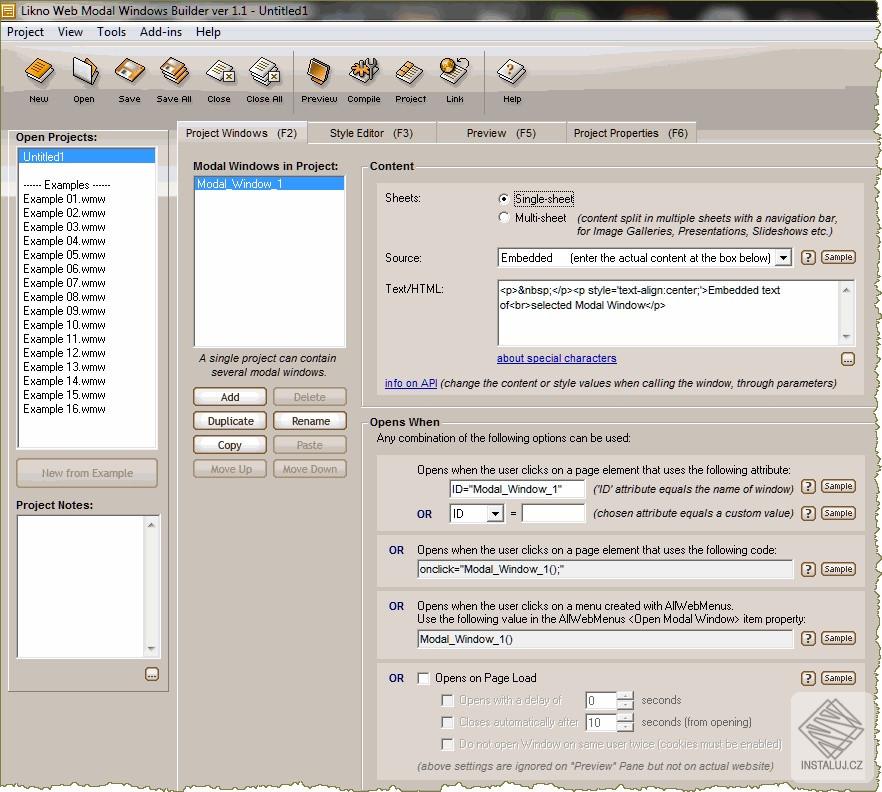Screen dimensions: 882x792
Task: Select the Multi-sheet radio button
Action: (504, 217)
